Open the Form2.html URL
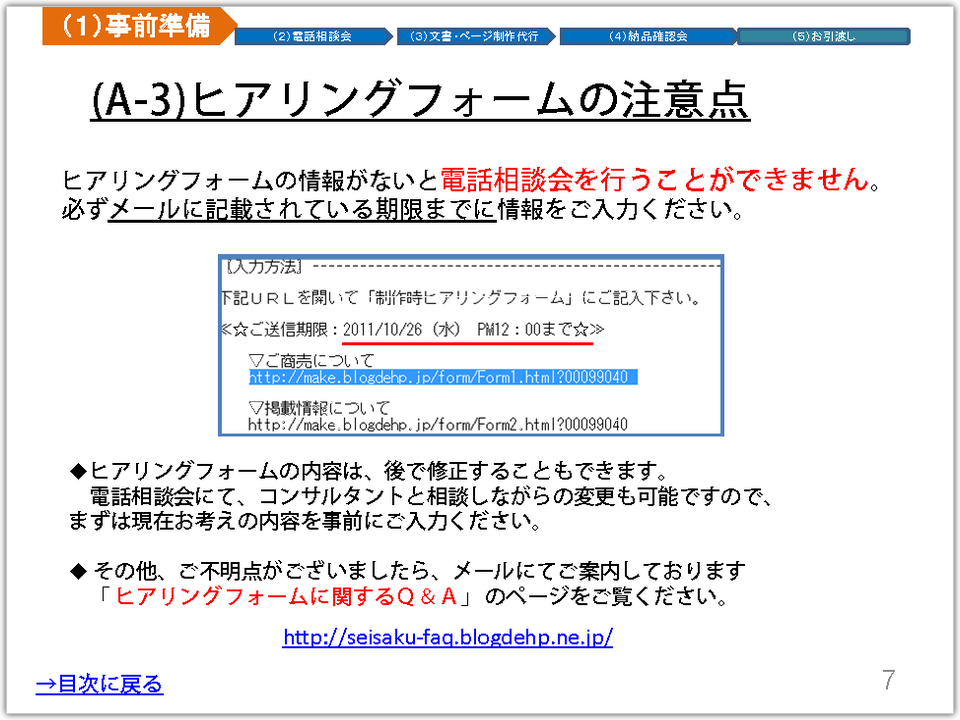 pos(438,424)
